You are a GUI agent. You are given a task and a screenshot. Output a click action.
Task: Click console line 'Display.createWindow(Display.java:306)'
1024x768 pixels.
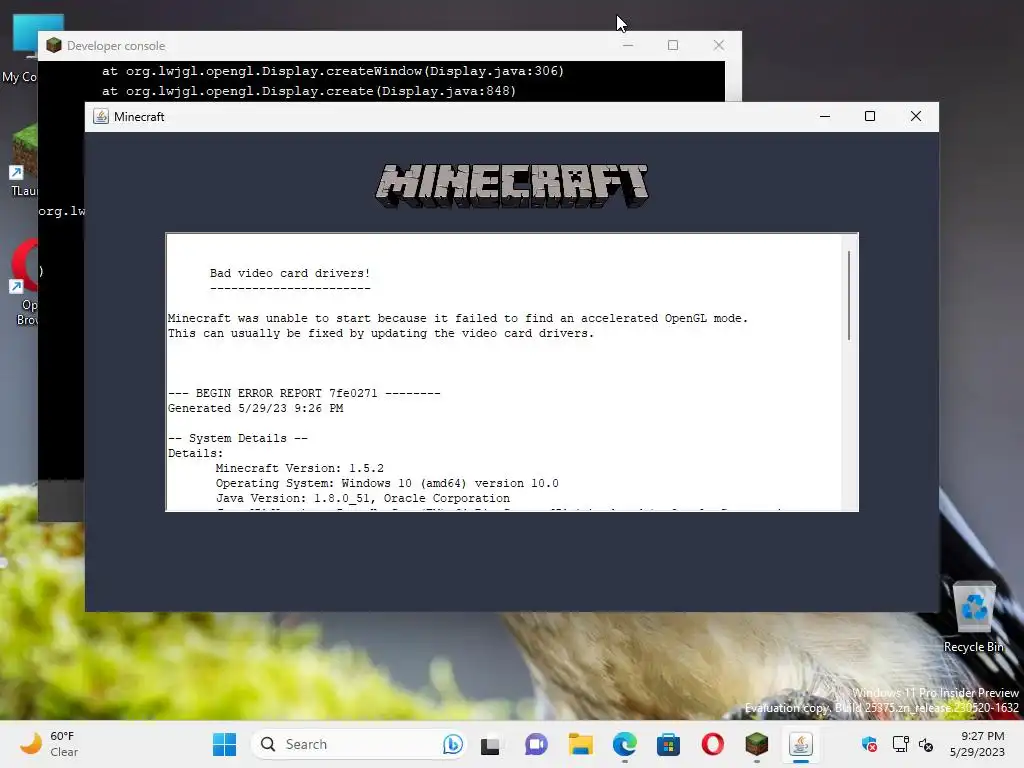332,71
